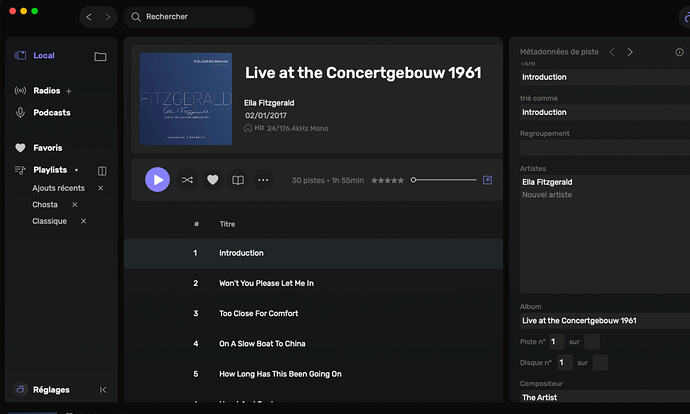The image size is (690, 414).
Task: Click the Titre column header
Action: pos(227,224)
